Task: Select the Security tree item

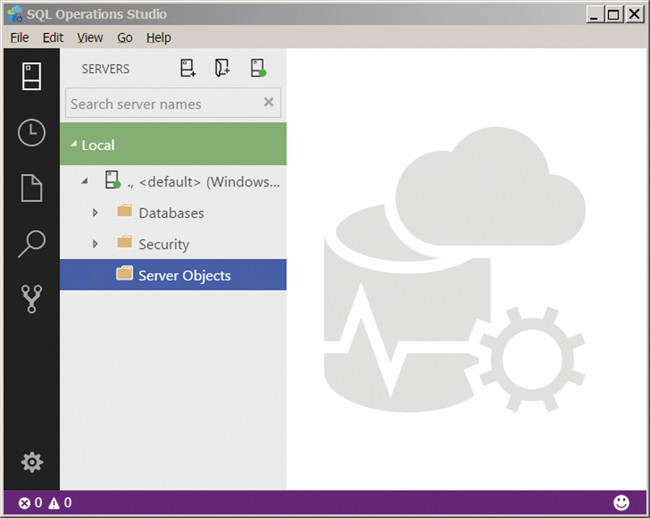Action: [x=173, y=244]
